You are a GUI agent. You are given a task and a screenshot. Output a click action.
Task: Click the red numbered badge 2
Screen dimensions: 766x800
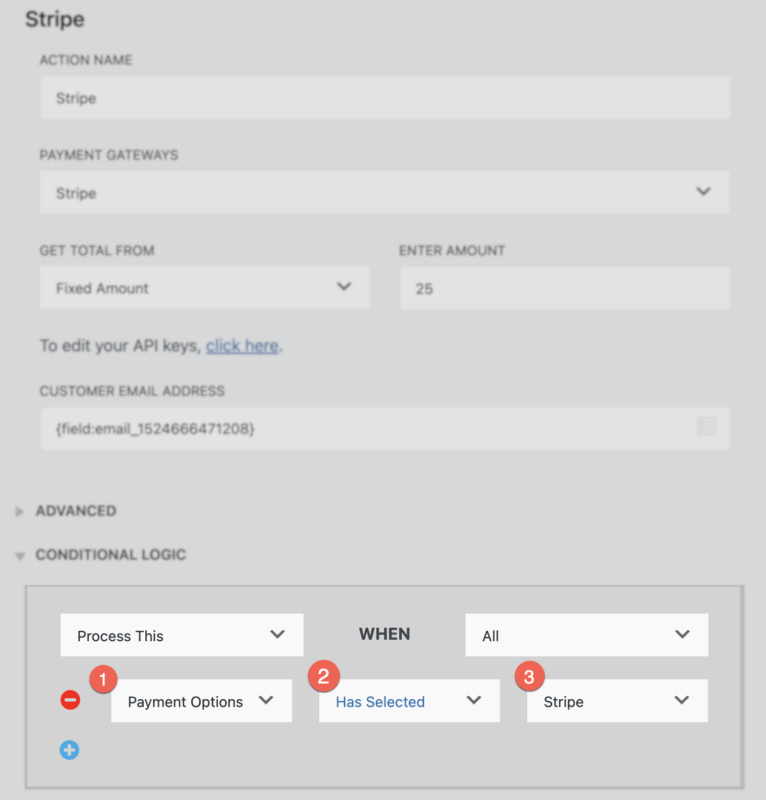click(322, 677)
